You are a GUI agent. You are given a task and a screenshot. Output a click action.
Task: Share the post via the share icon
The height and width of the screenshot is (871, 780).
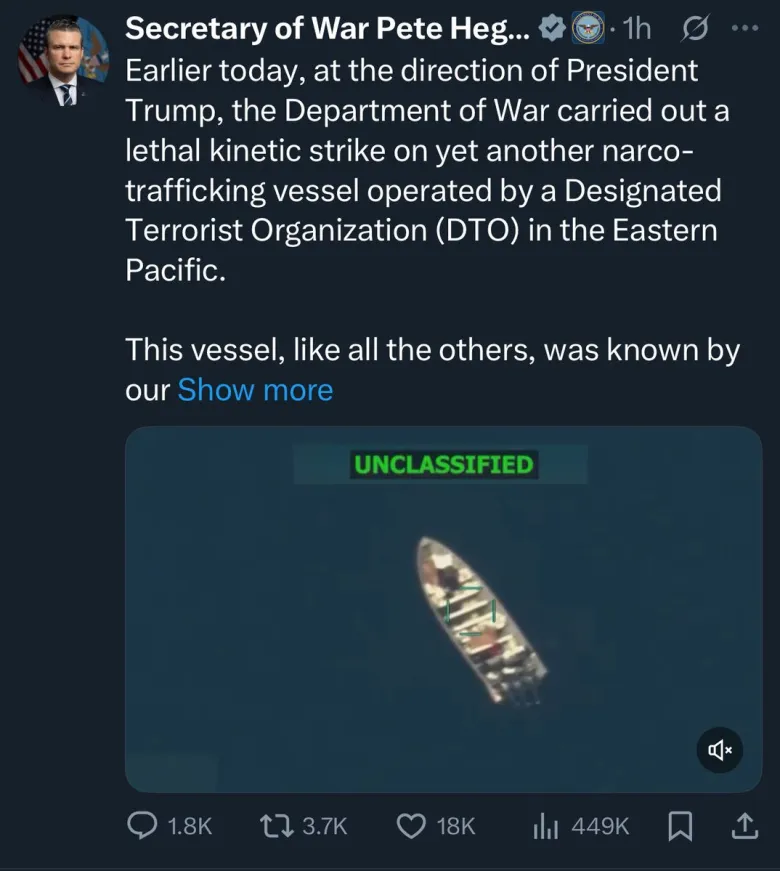click(x=743, y=825)
